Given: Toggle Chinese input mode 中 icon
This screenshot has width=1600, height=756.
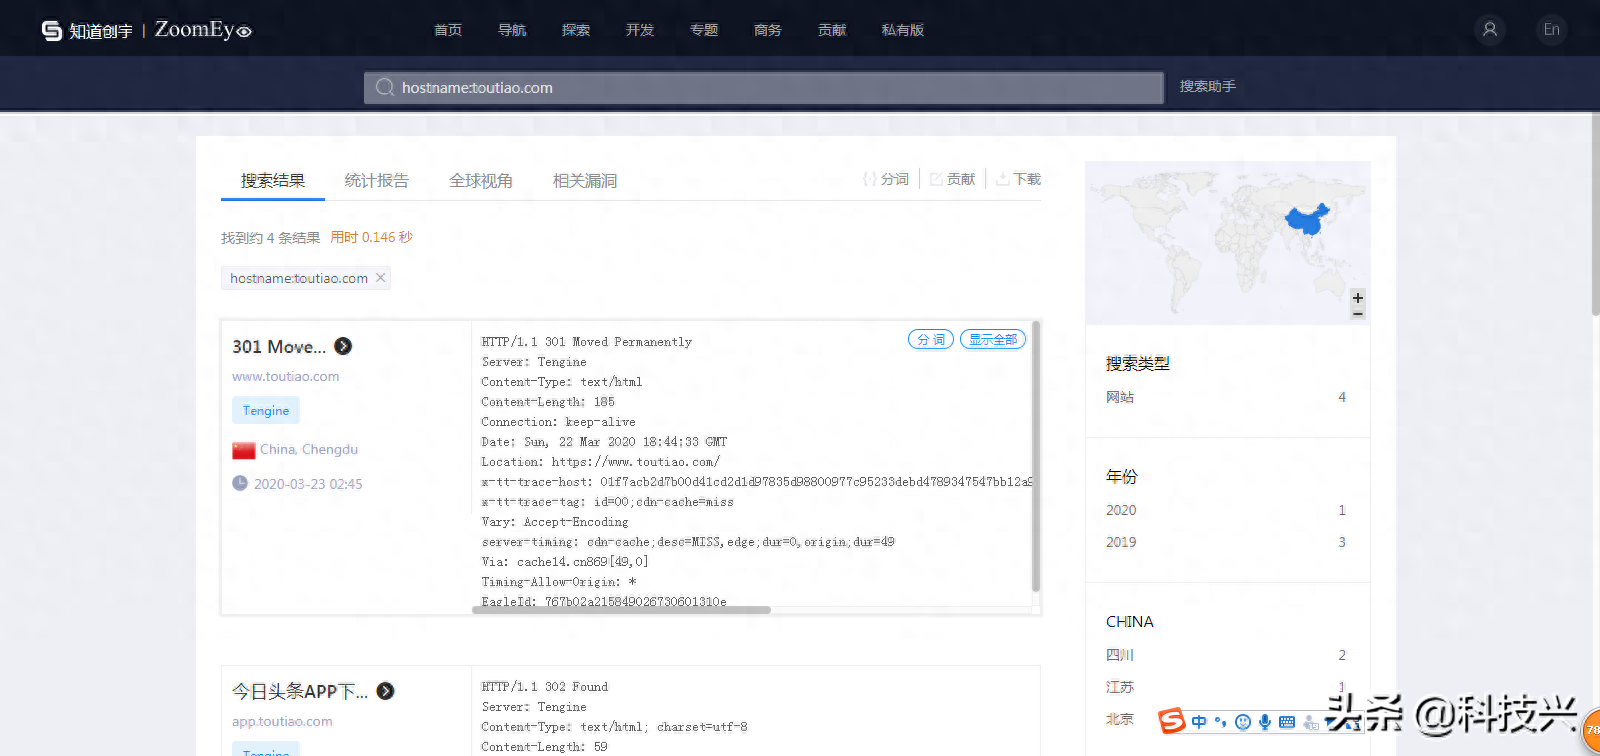Looking at the screenshot, I should pos(1199,722).
